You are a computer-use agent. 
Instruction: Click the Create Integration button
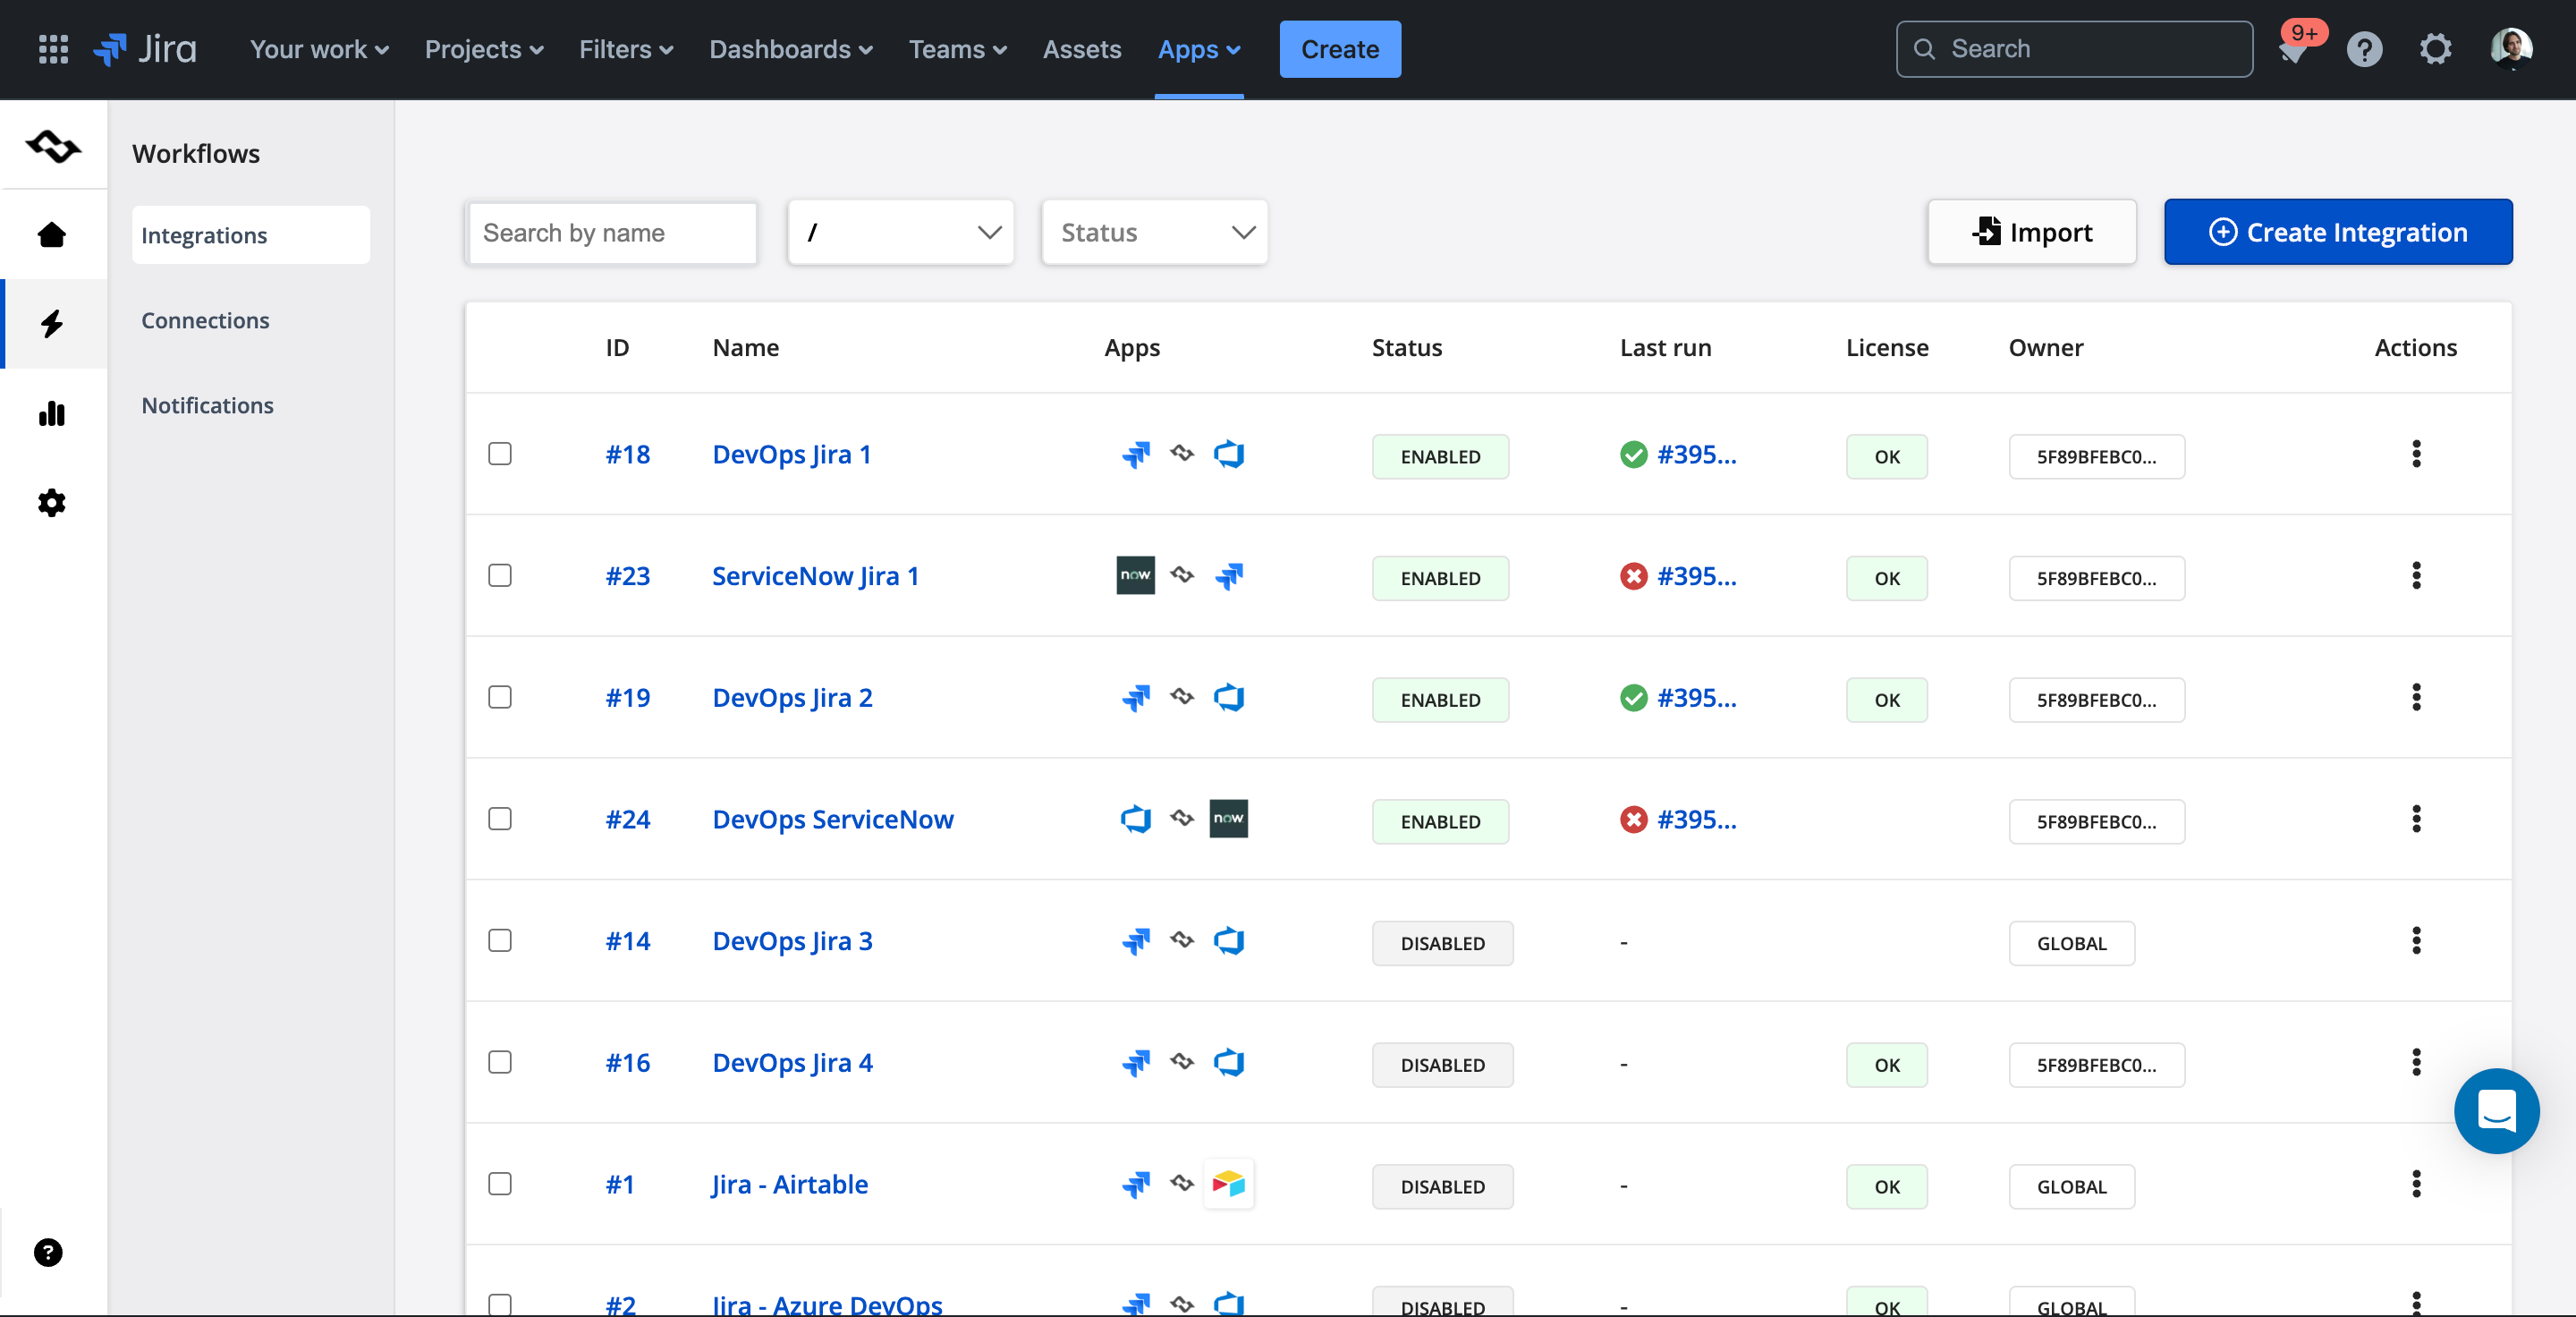(x=2338, y=232)
